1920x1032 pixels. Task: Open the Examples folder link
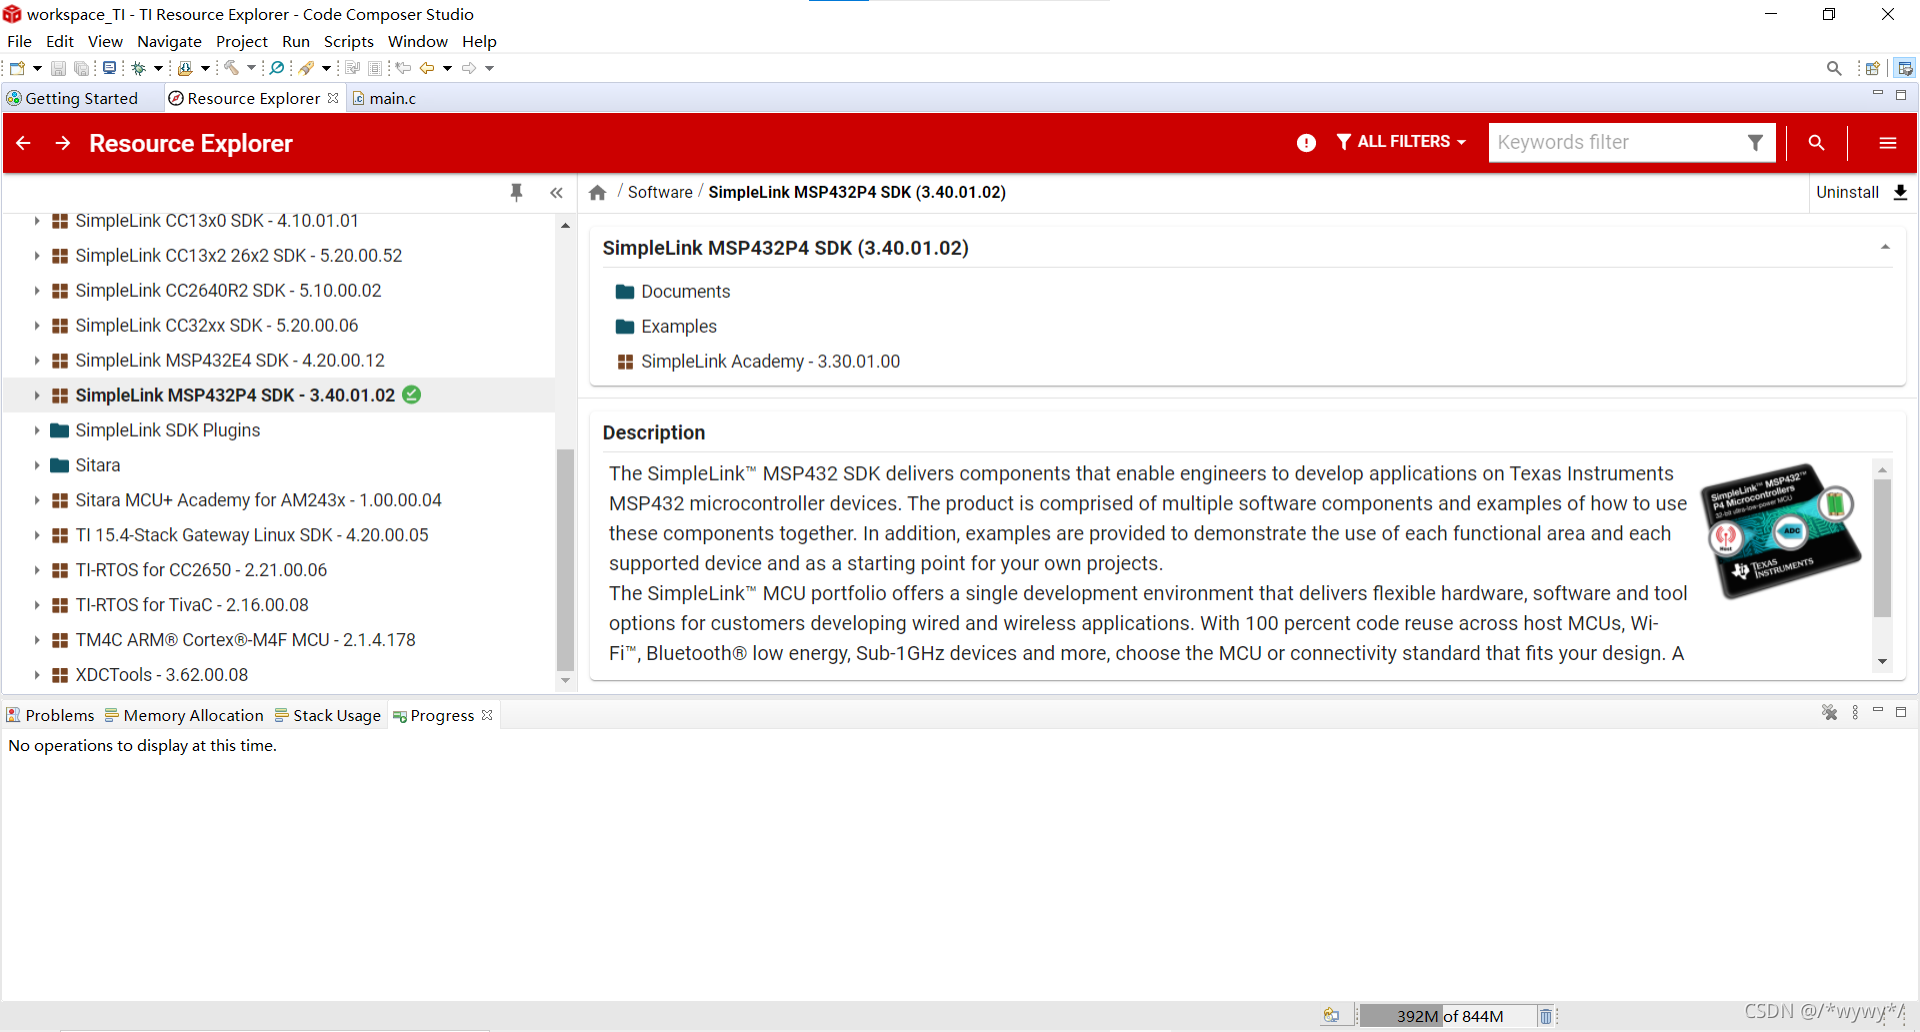(679, 326)
